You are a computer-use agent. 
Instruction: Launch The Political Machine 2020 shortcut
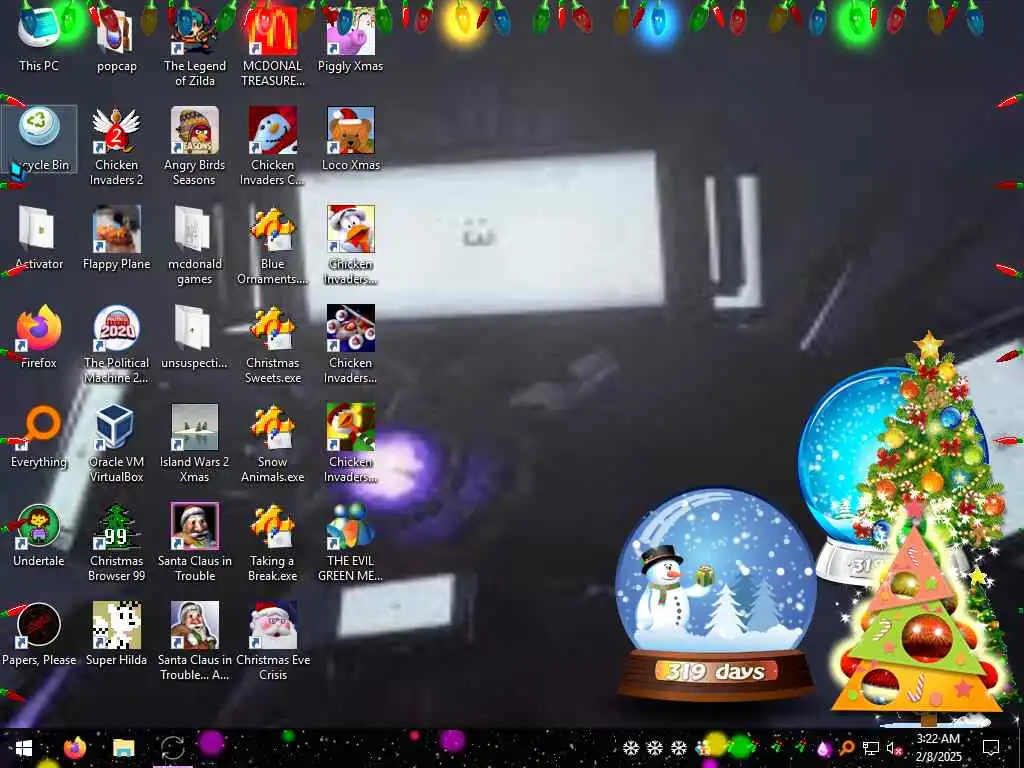tap(116, 344)
